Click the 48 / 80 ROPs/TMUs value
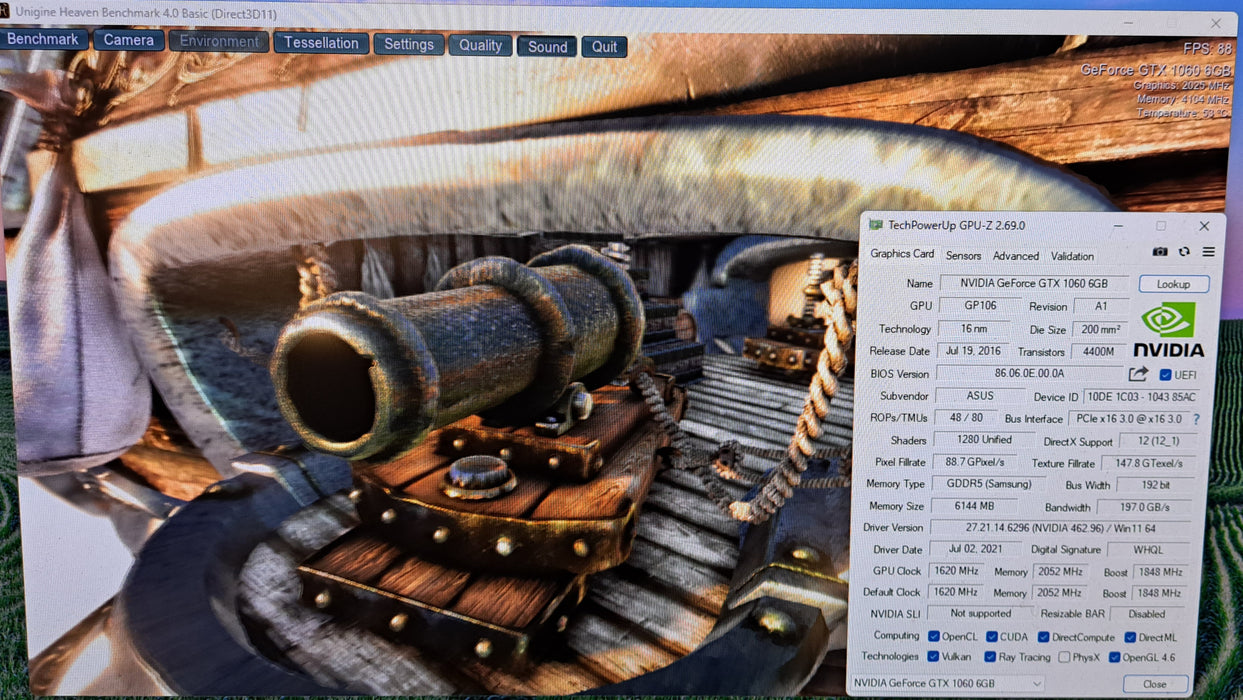 tap(966, 418)
